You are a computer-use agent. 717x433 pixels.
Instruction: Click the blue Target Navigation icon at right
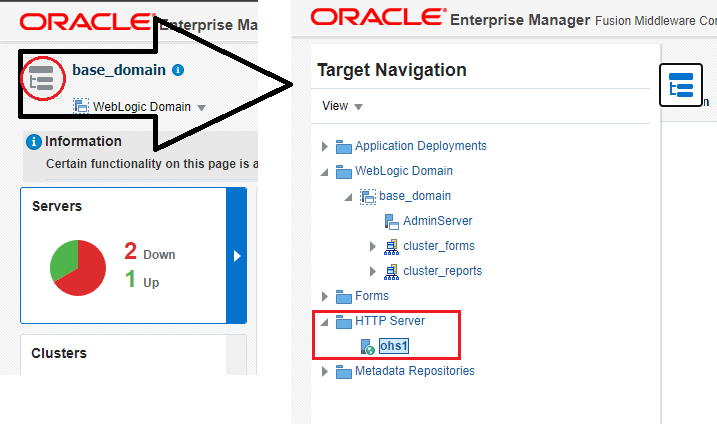coord(680,85)
